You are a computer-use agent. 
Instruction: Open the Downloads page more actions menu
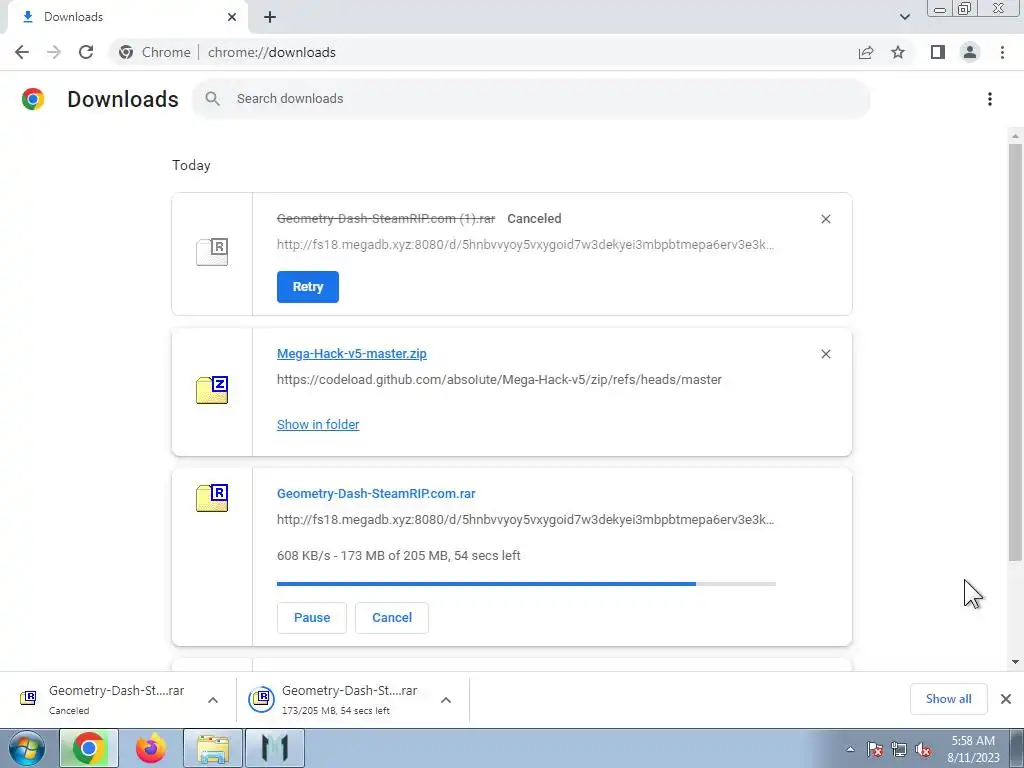989,99
